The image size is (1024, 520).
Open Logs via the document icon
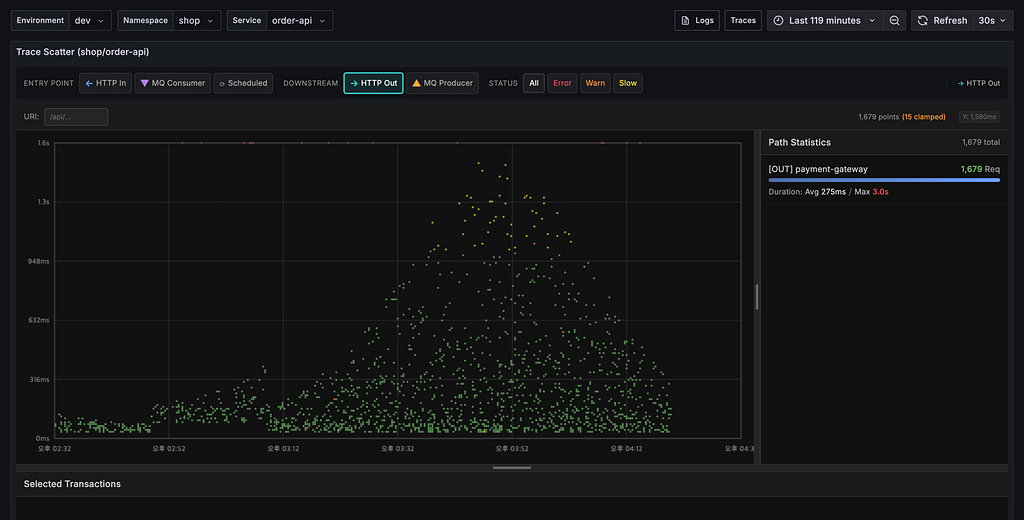tap(685, 20)
